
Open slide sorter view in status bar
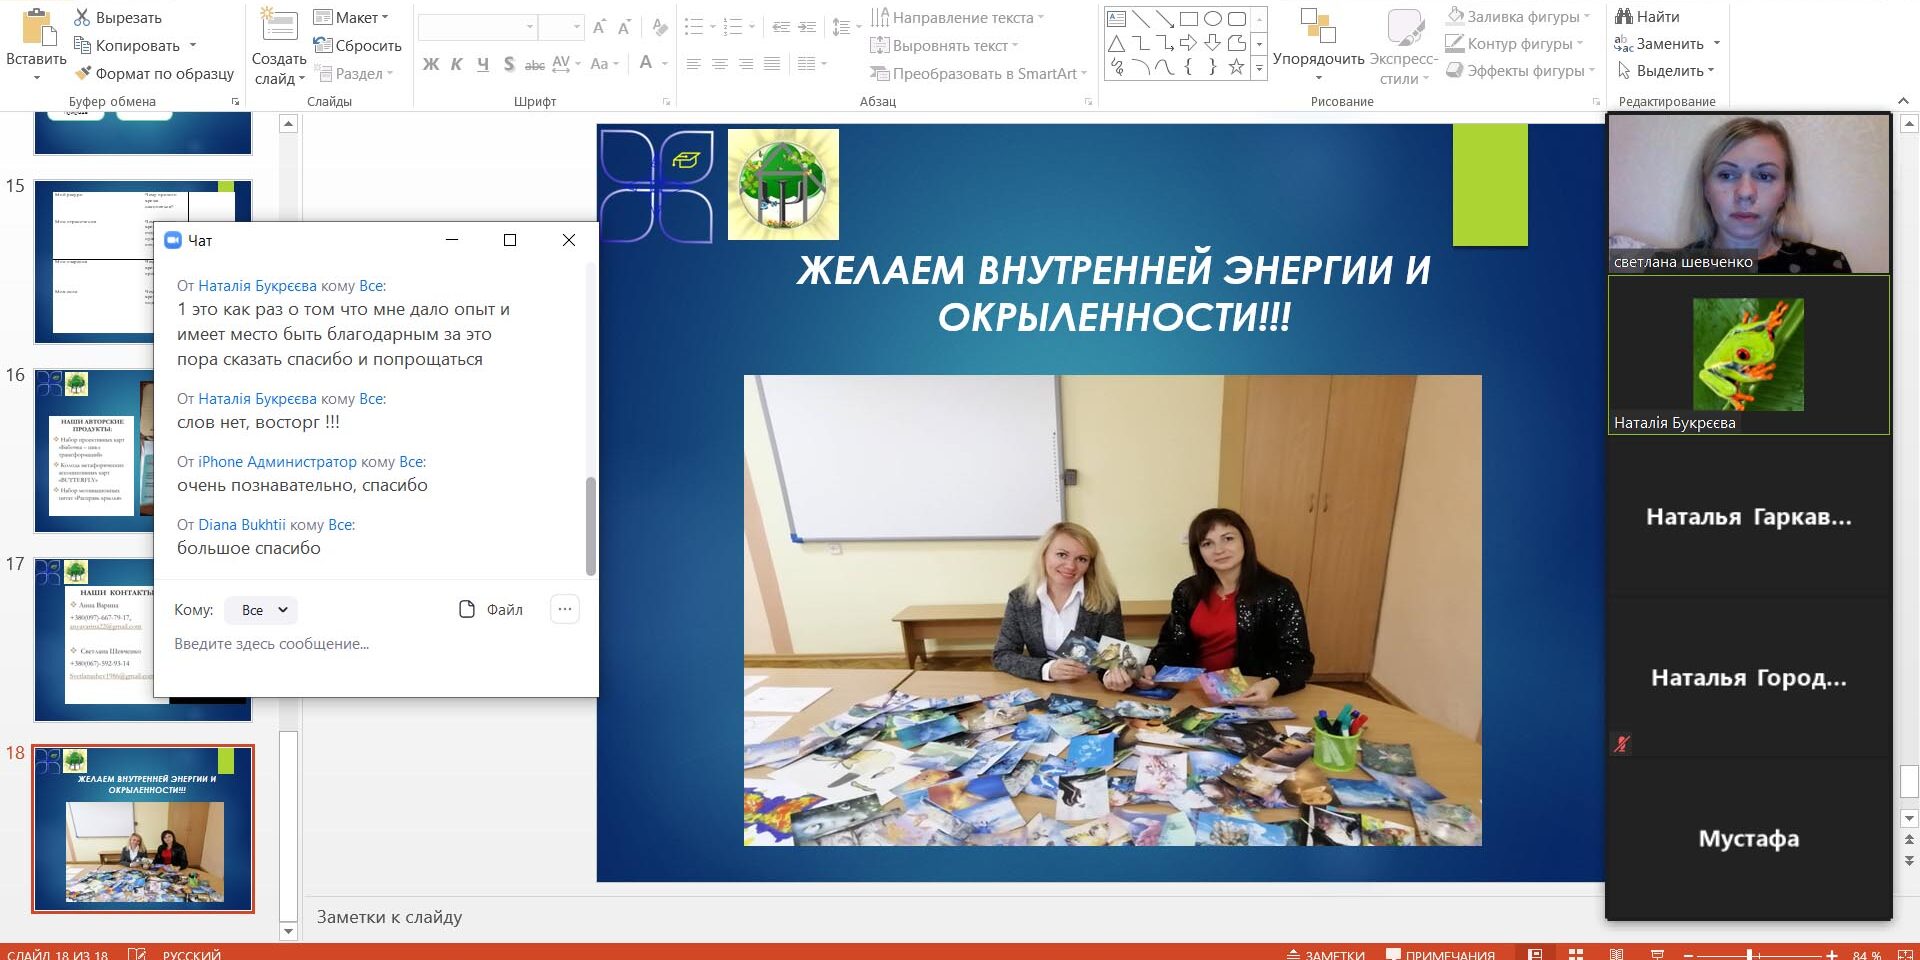point(1575,954)
